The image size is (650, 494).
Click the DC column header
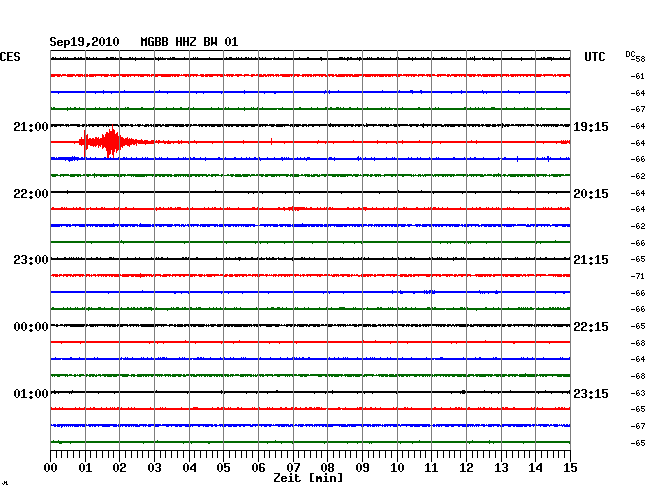(x=630, y=54)
